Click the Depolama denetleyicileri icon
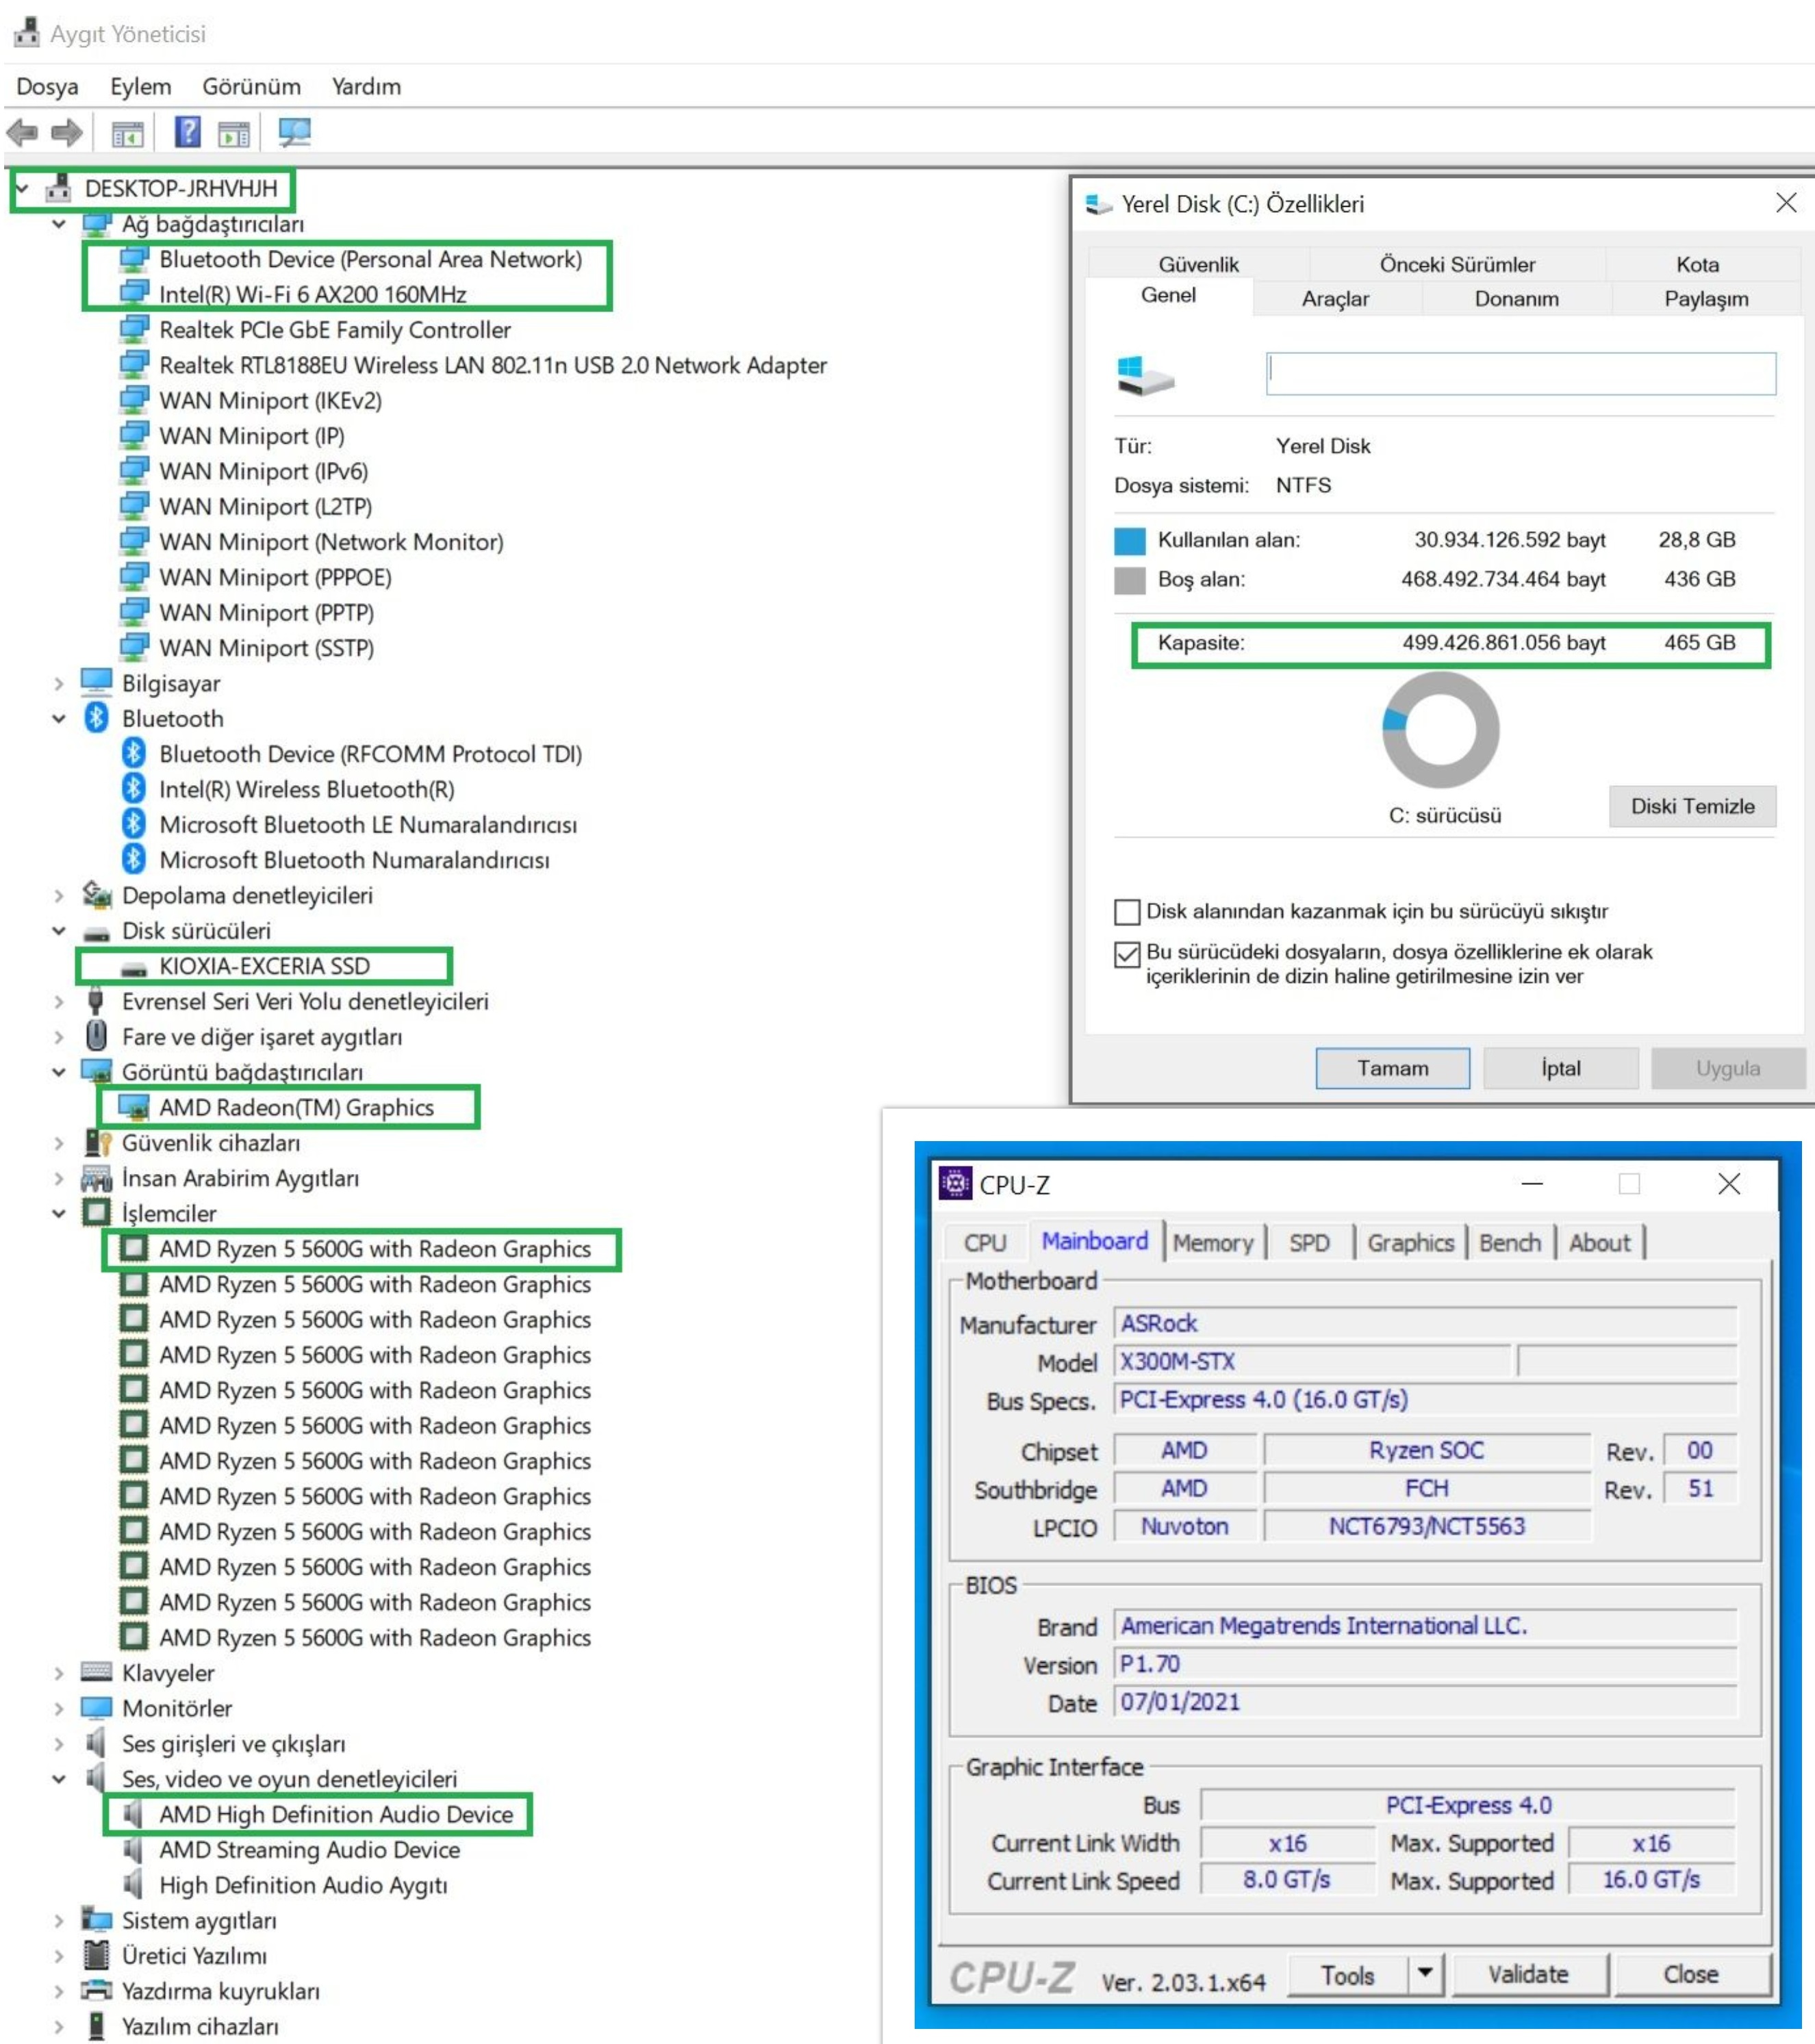The height and width of the screenshot is (2044, 1815). pos(96,894)
